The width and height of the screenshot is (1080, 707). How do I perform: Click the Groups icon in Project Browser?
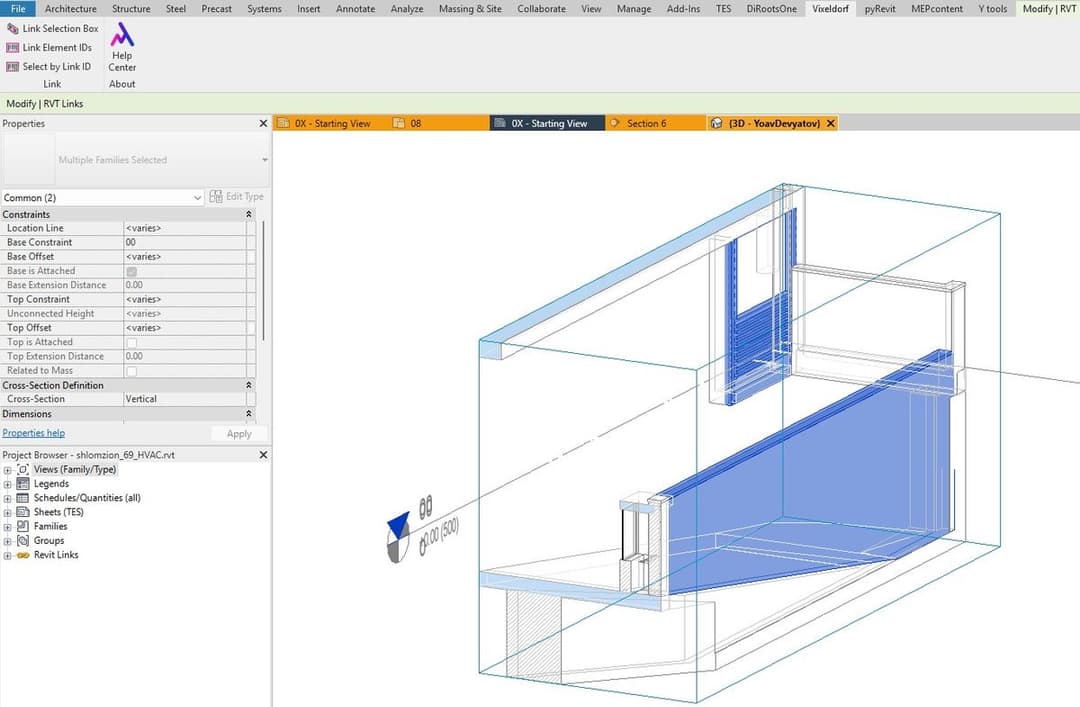(23, 540)
